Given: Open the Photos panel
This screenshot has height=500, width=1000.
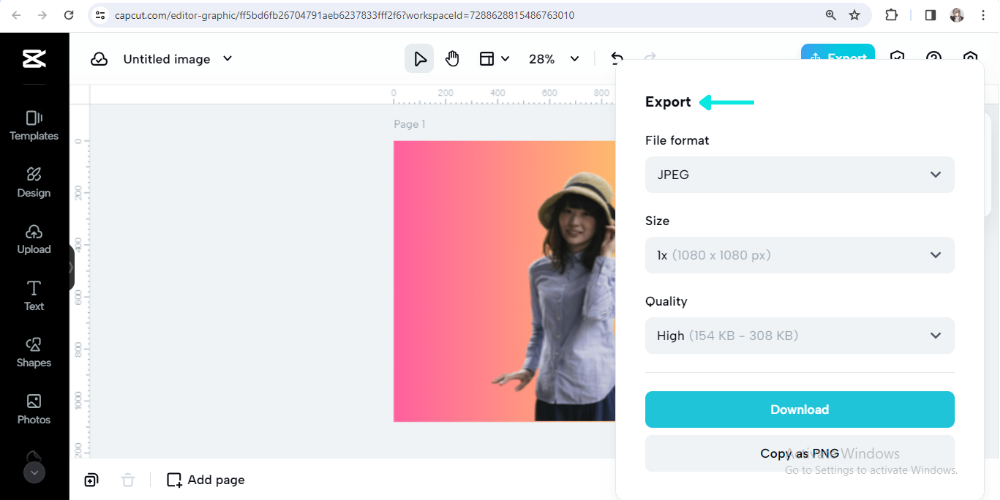Looking at the screenshot, I should 34,409.
